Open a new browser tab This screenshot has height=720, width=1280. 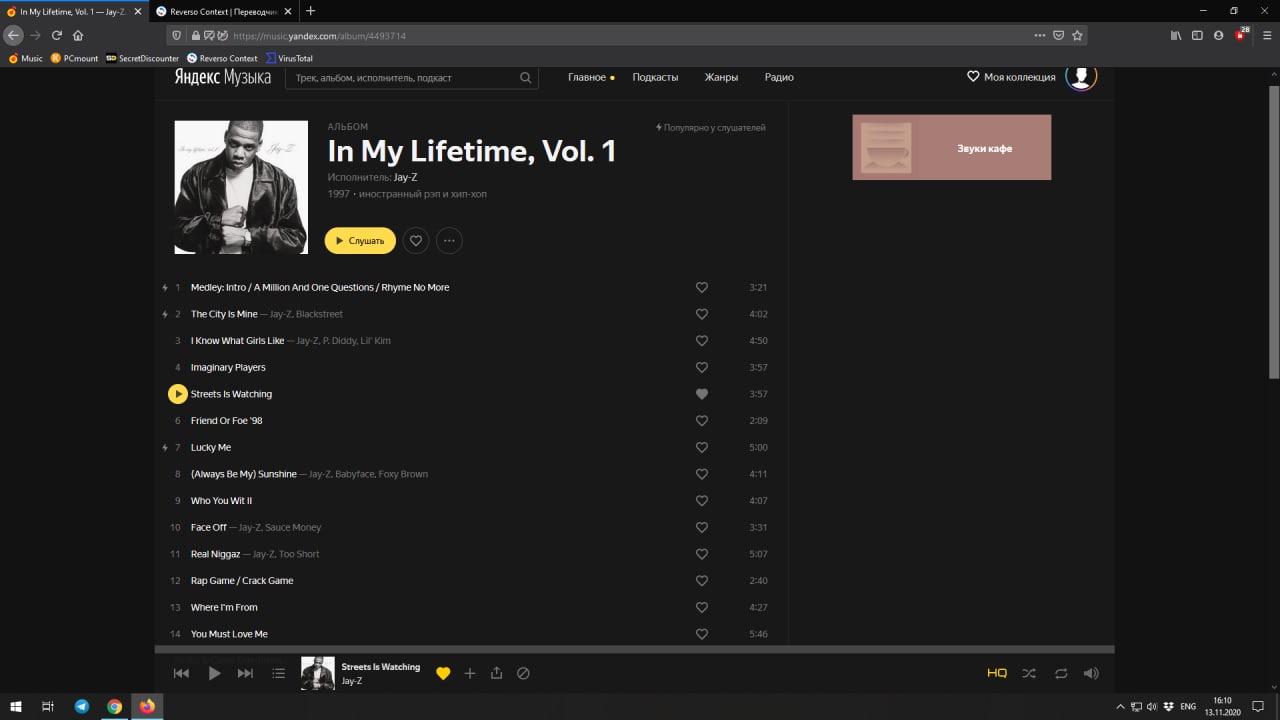click(310, 11)
